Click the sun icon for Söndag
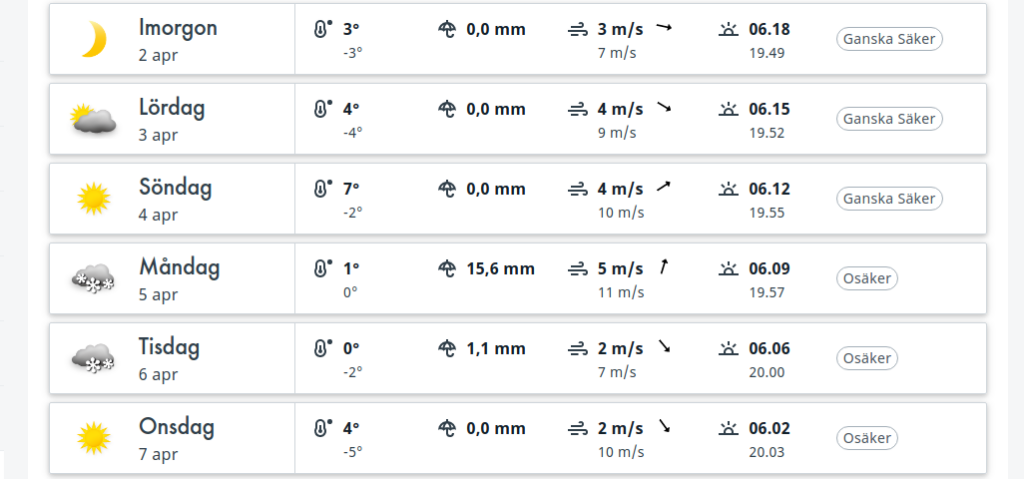 93,199
